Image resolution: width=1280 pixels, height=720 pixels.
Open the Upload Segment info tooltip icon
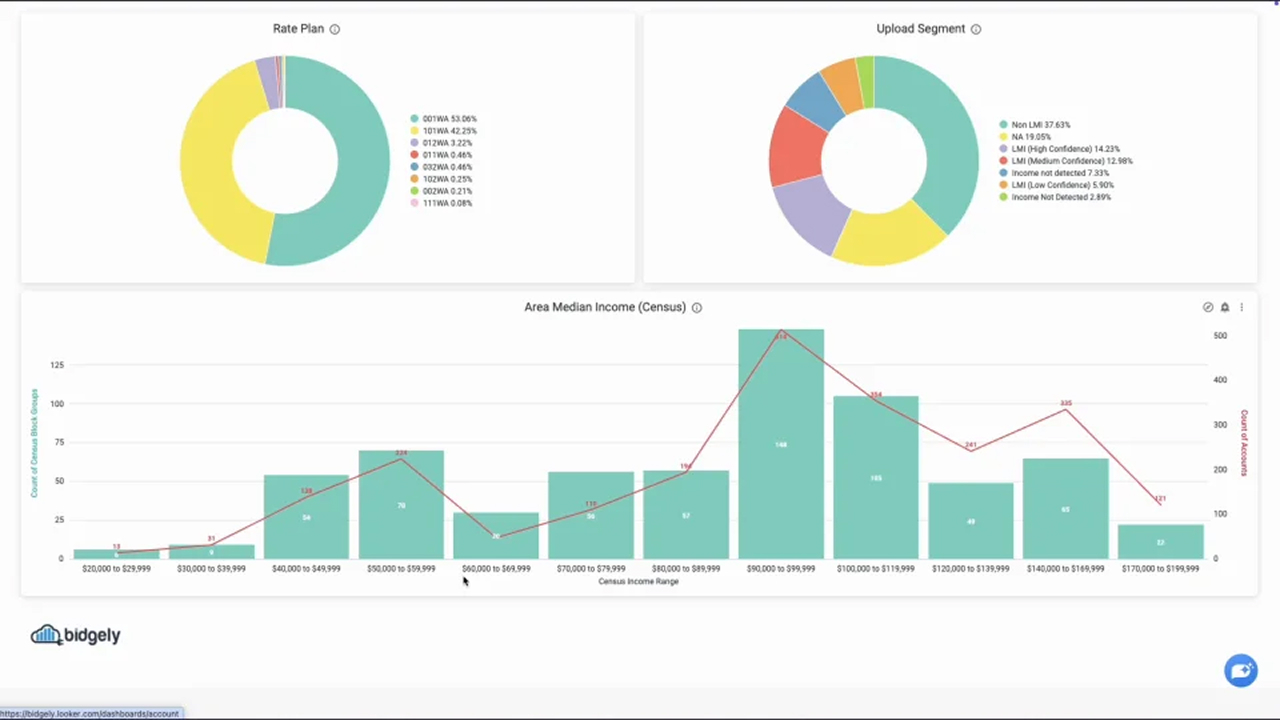(x=975, y=28)
